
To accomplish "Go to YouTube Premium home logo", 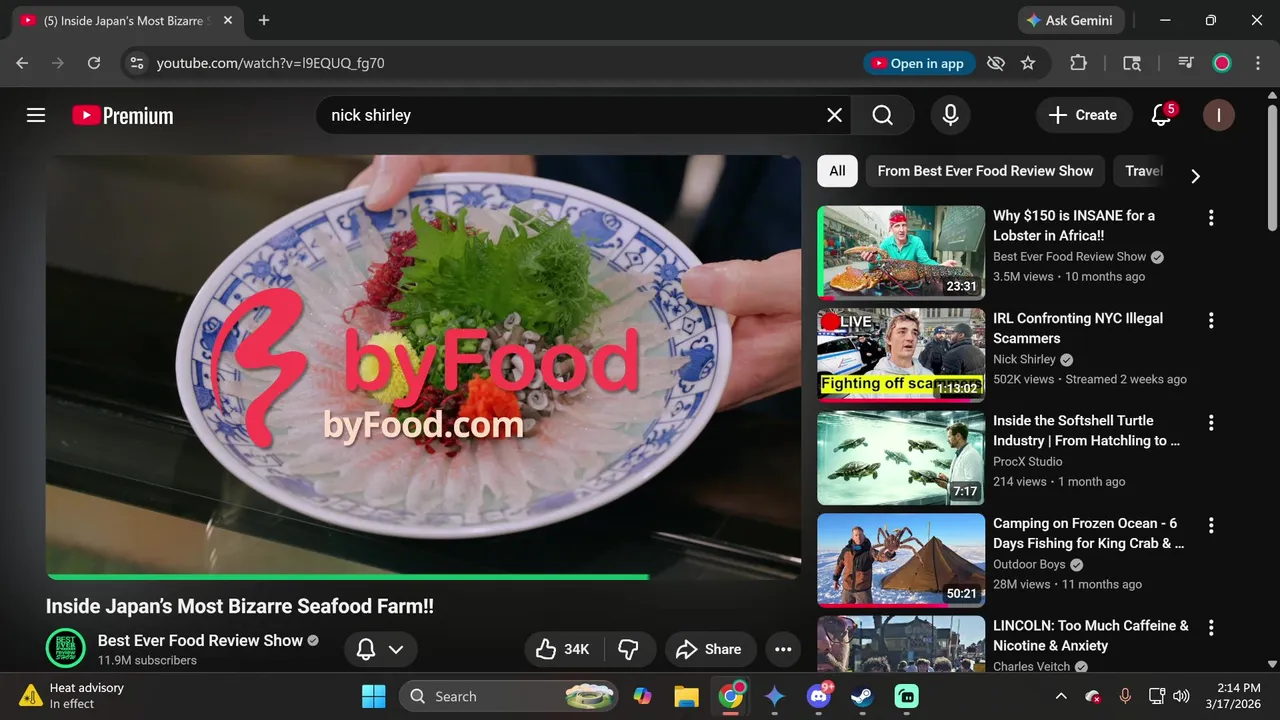I will pyautogui.click(x=122, y=115).
